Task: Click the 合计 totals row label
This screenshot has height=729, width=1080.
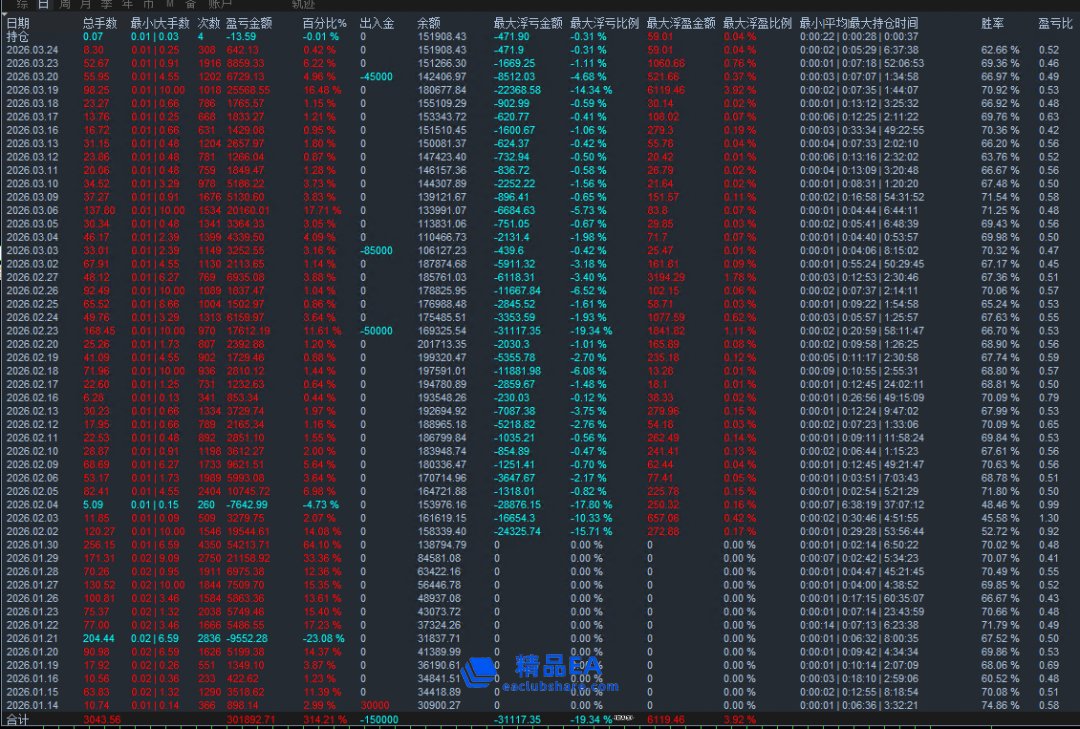Action: pos(18,719)
